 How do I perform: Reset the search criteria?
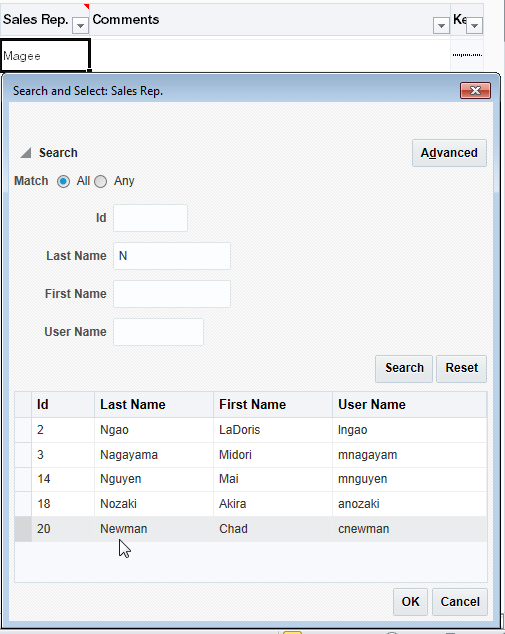[x=461, y=368]
